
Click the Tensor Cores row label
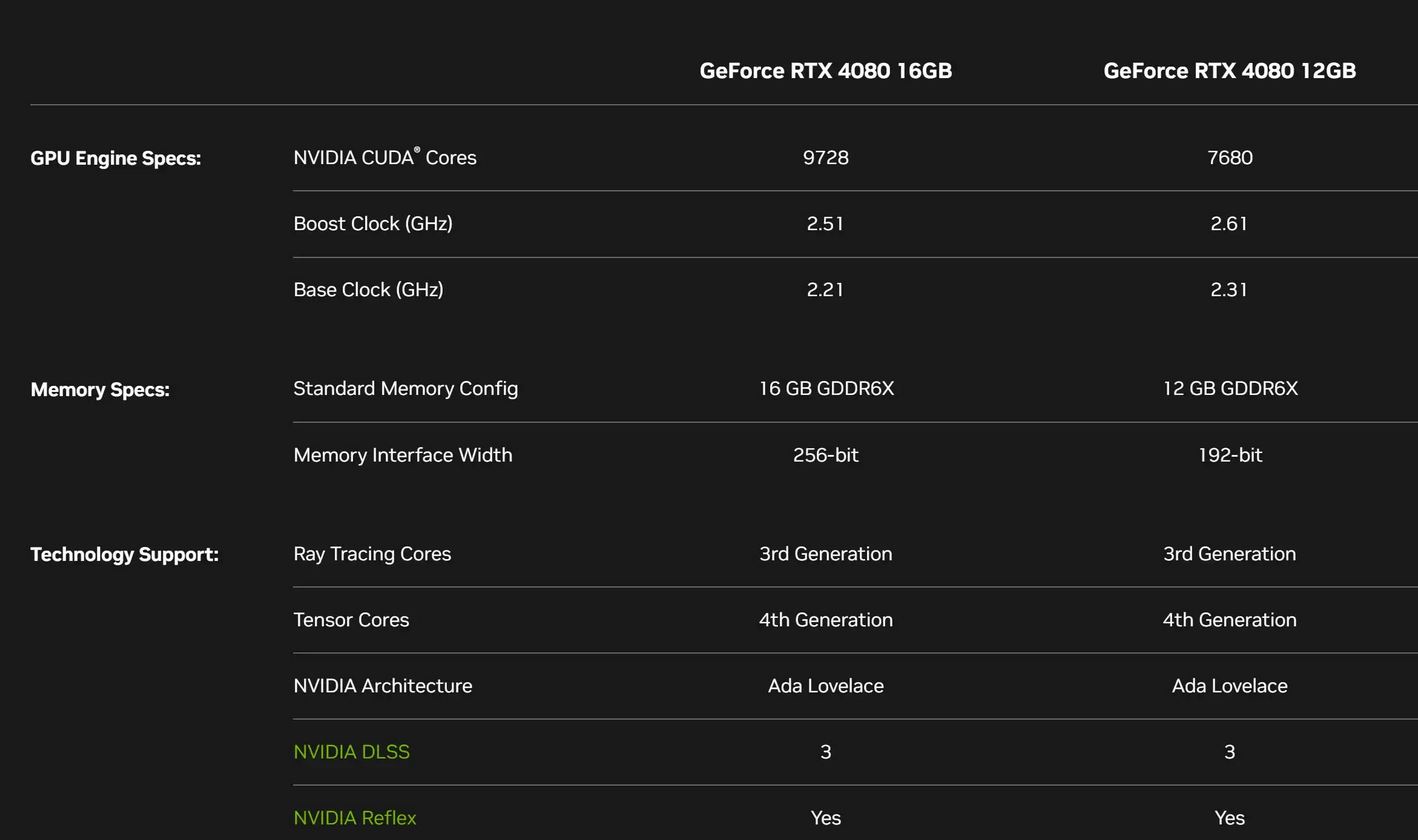pyautogui.click(x=351, y=620)
